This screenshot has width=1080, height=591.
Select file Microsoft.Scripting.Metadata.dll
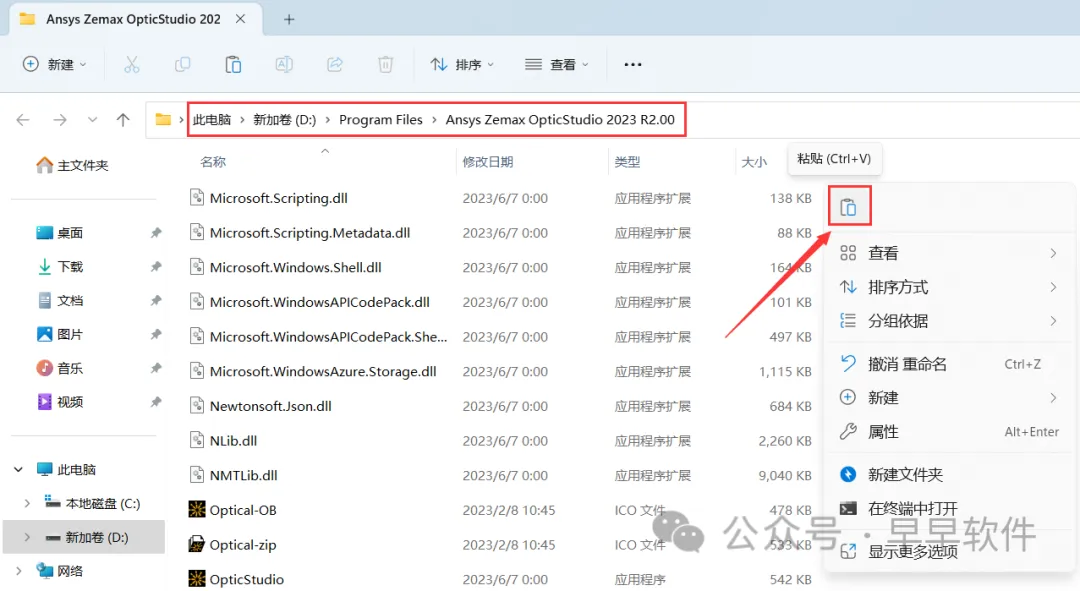pyautogui.click(x=310, y=233)
